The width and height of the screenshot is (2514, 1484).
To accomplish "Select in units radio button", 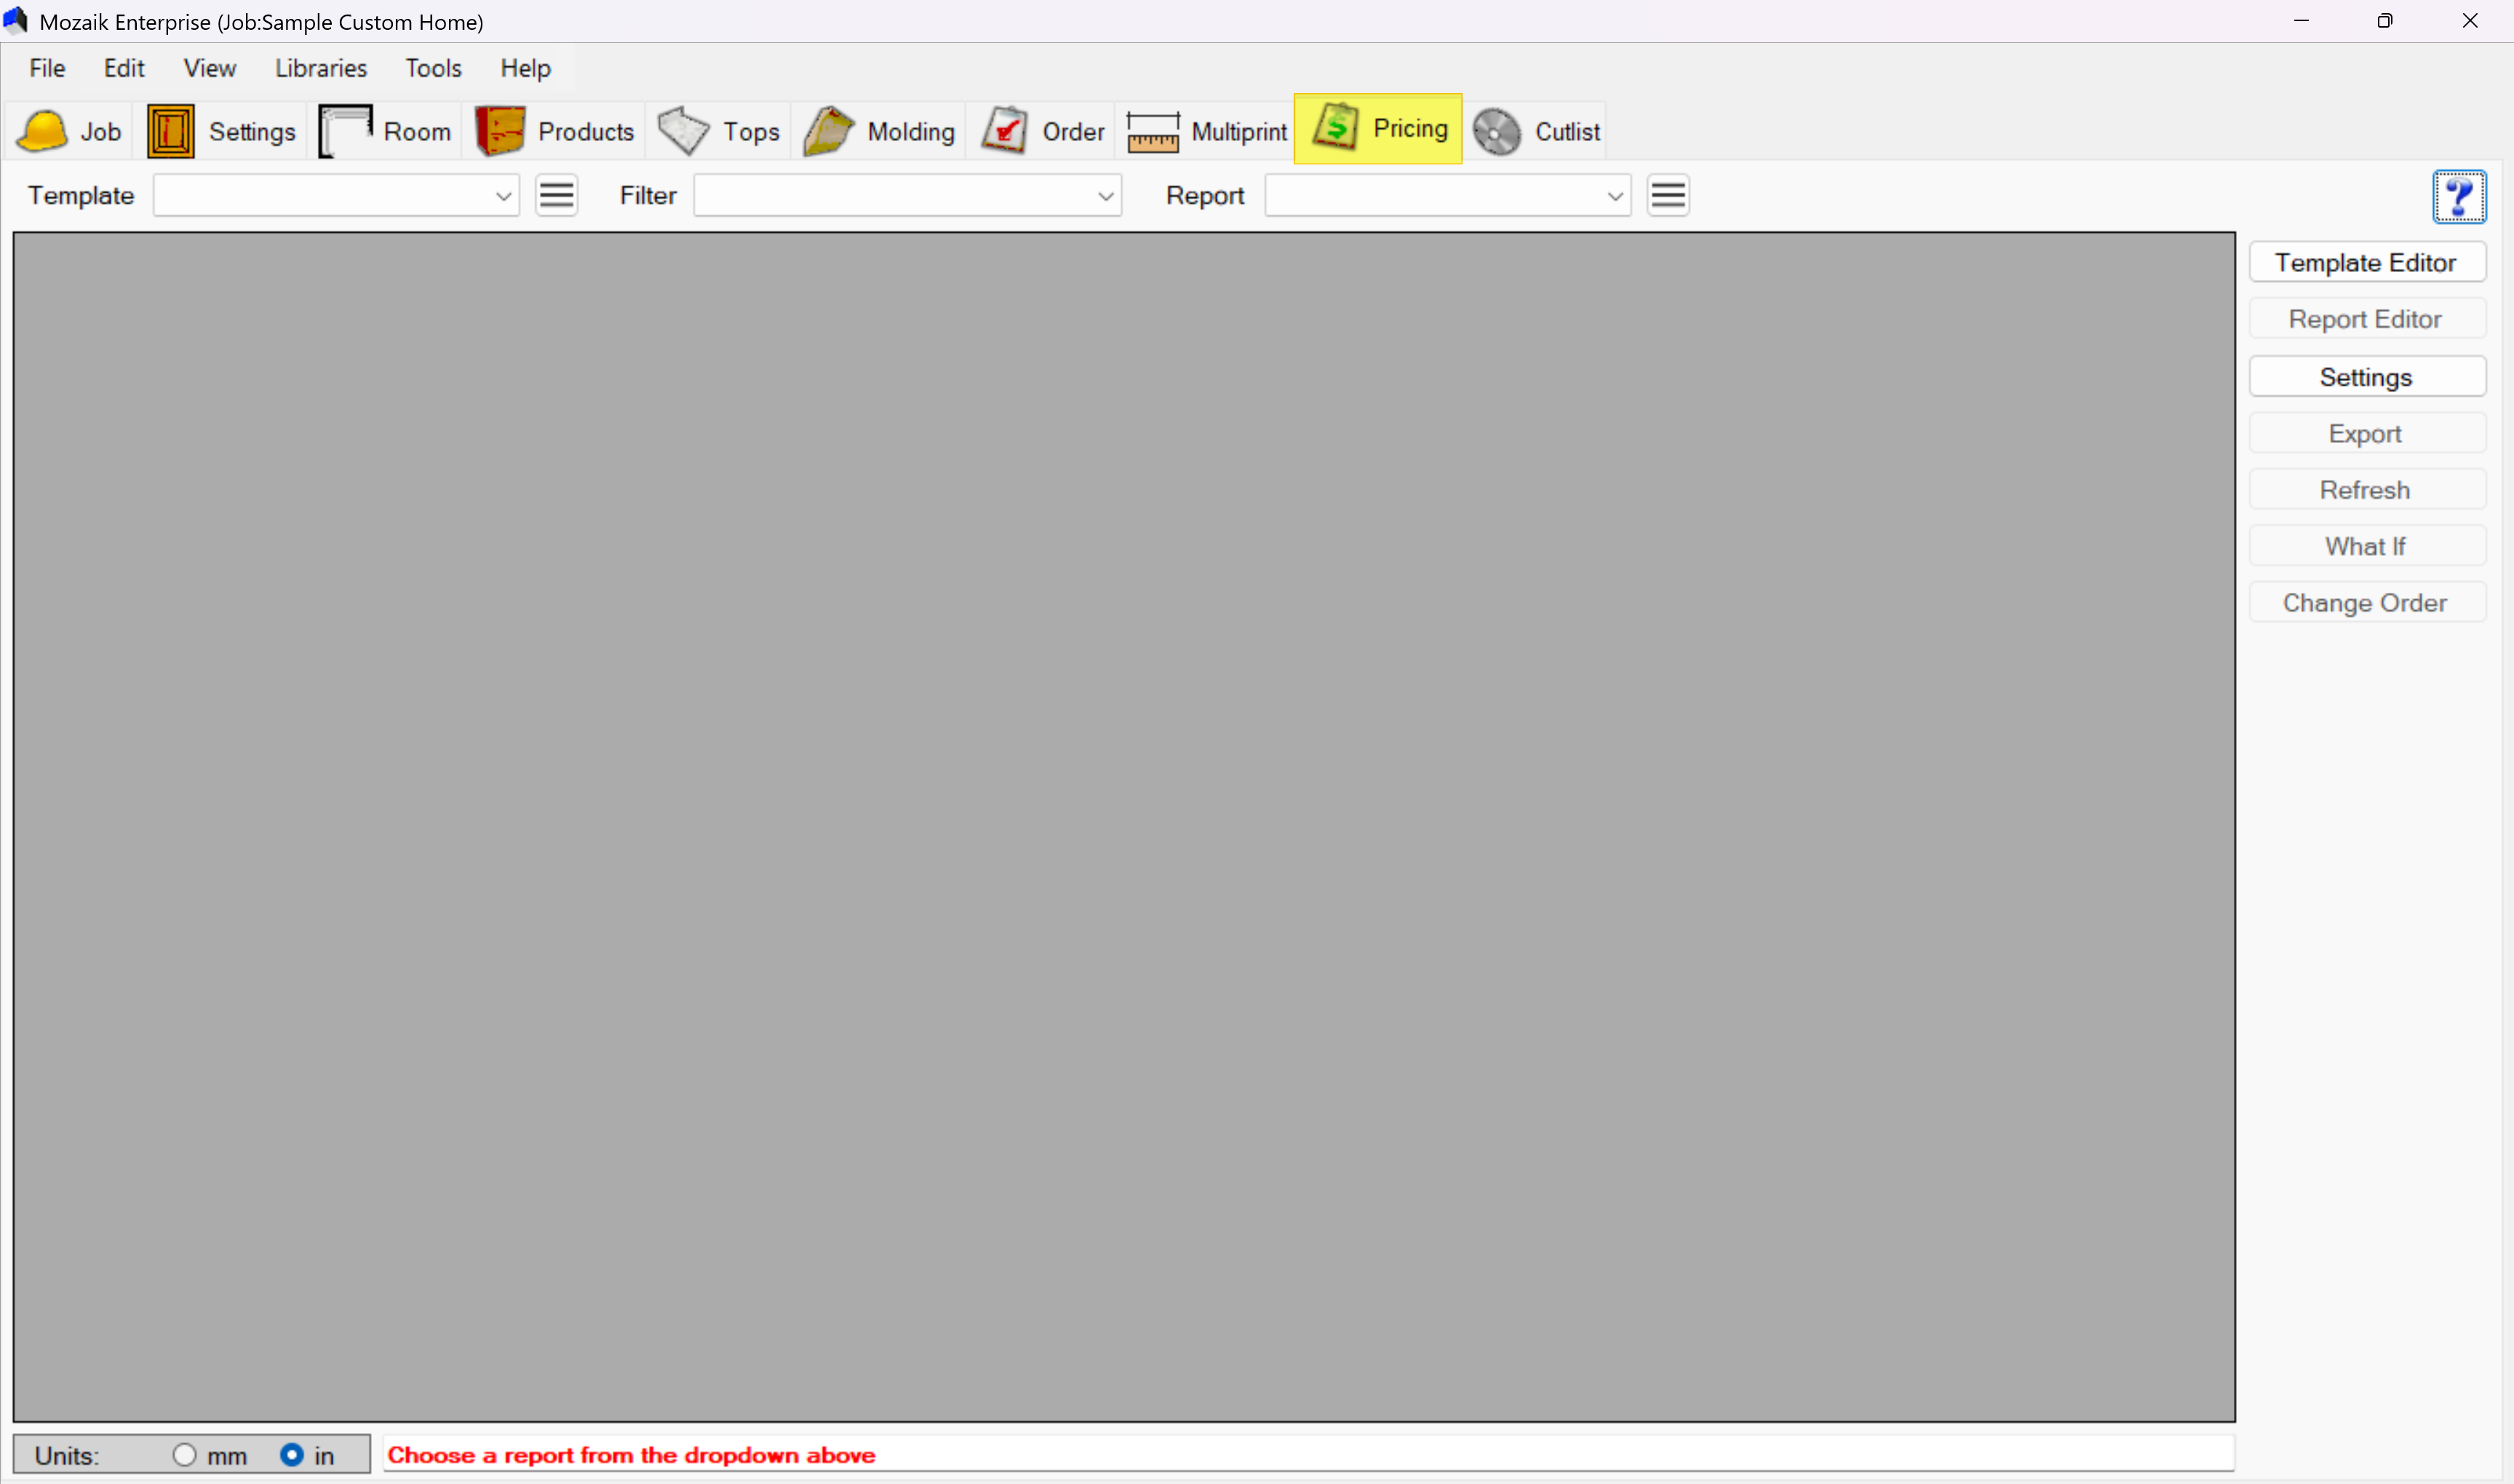I will pos(291,1455).
